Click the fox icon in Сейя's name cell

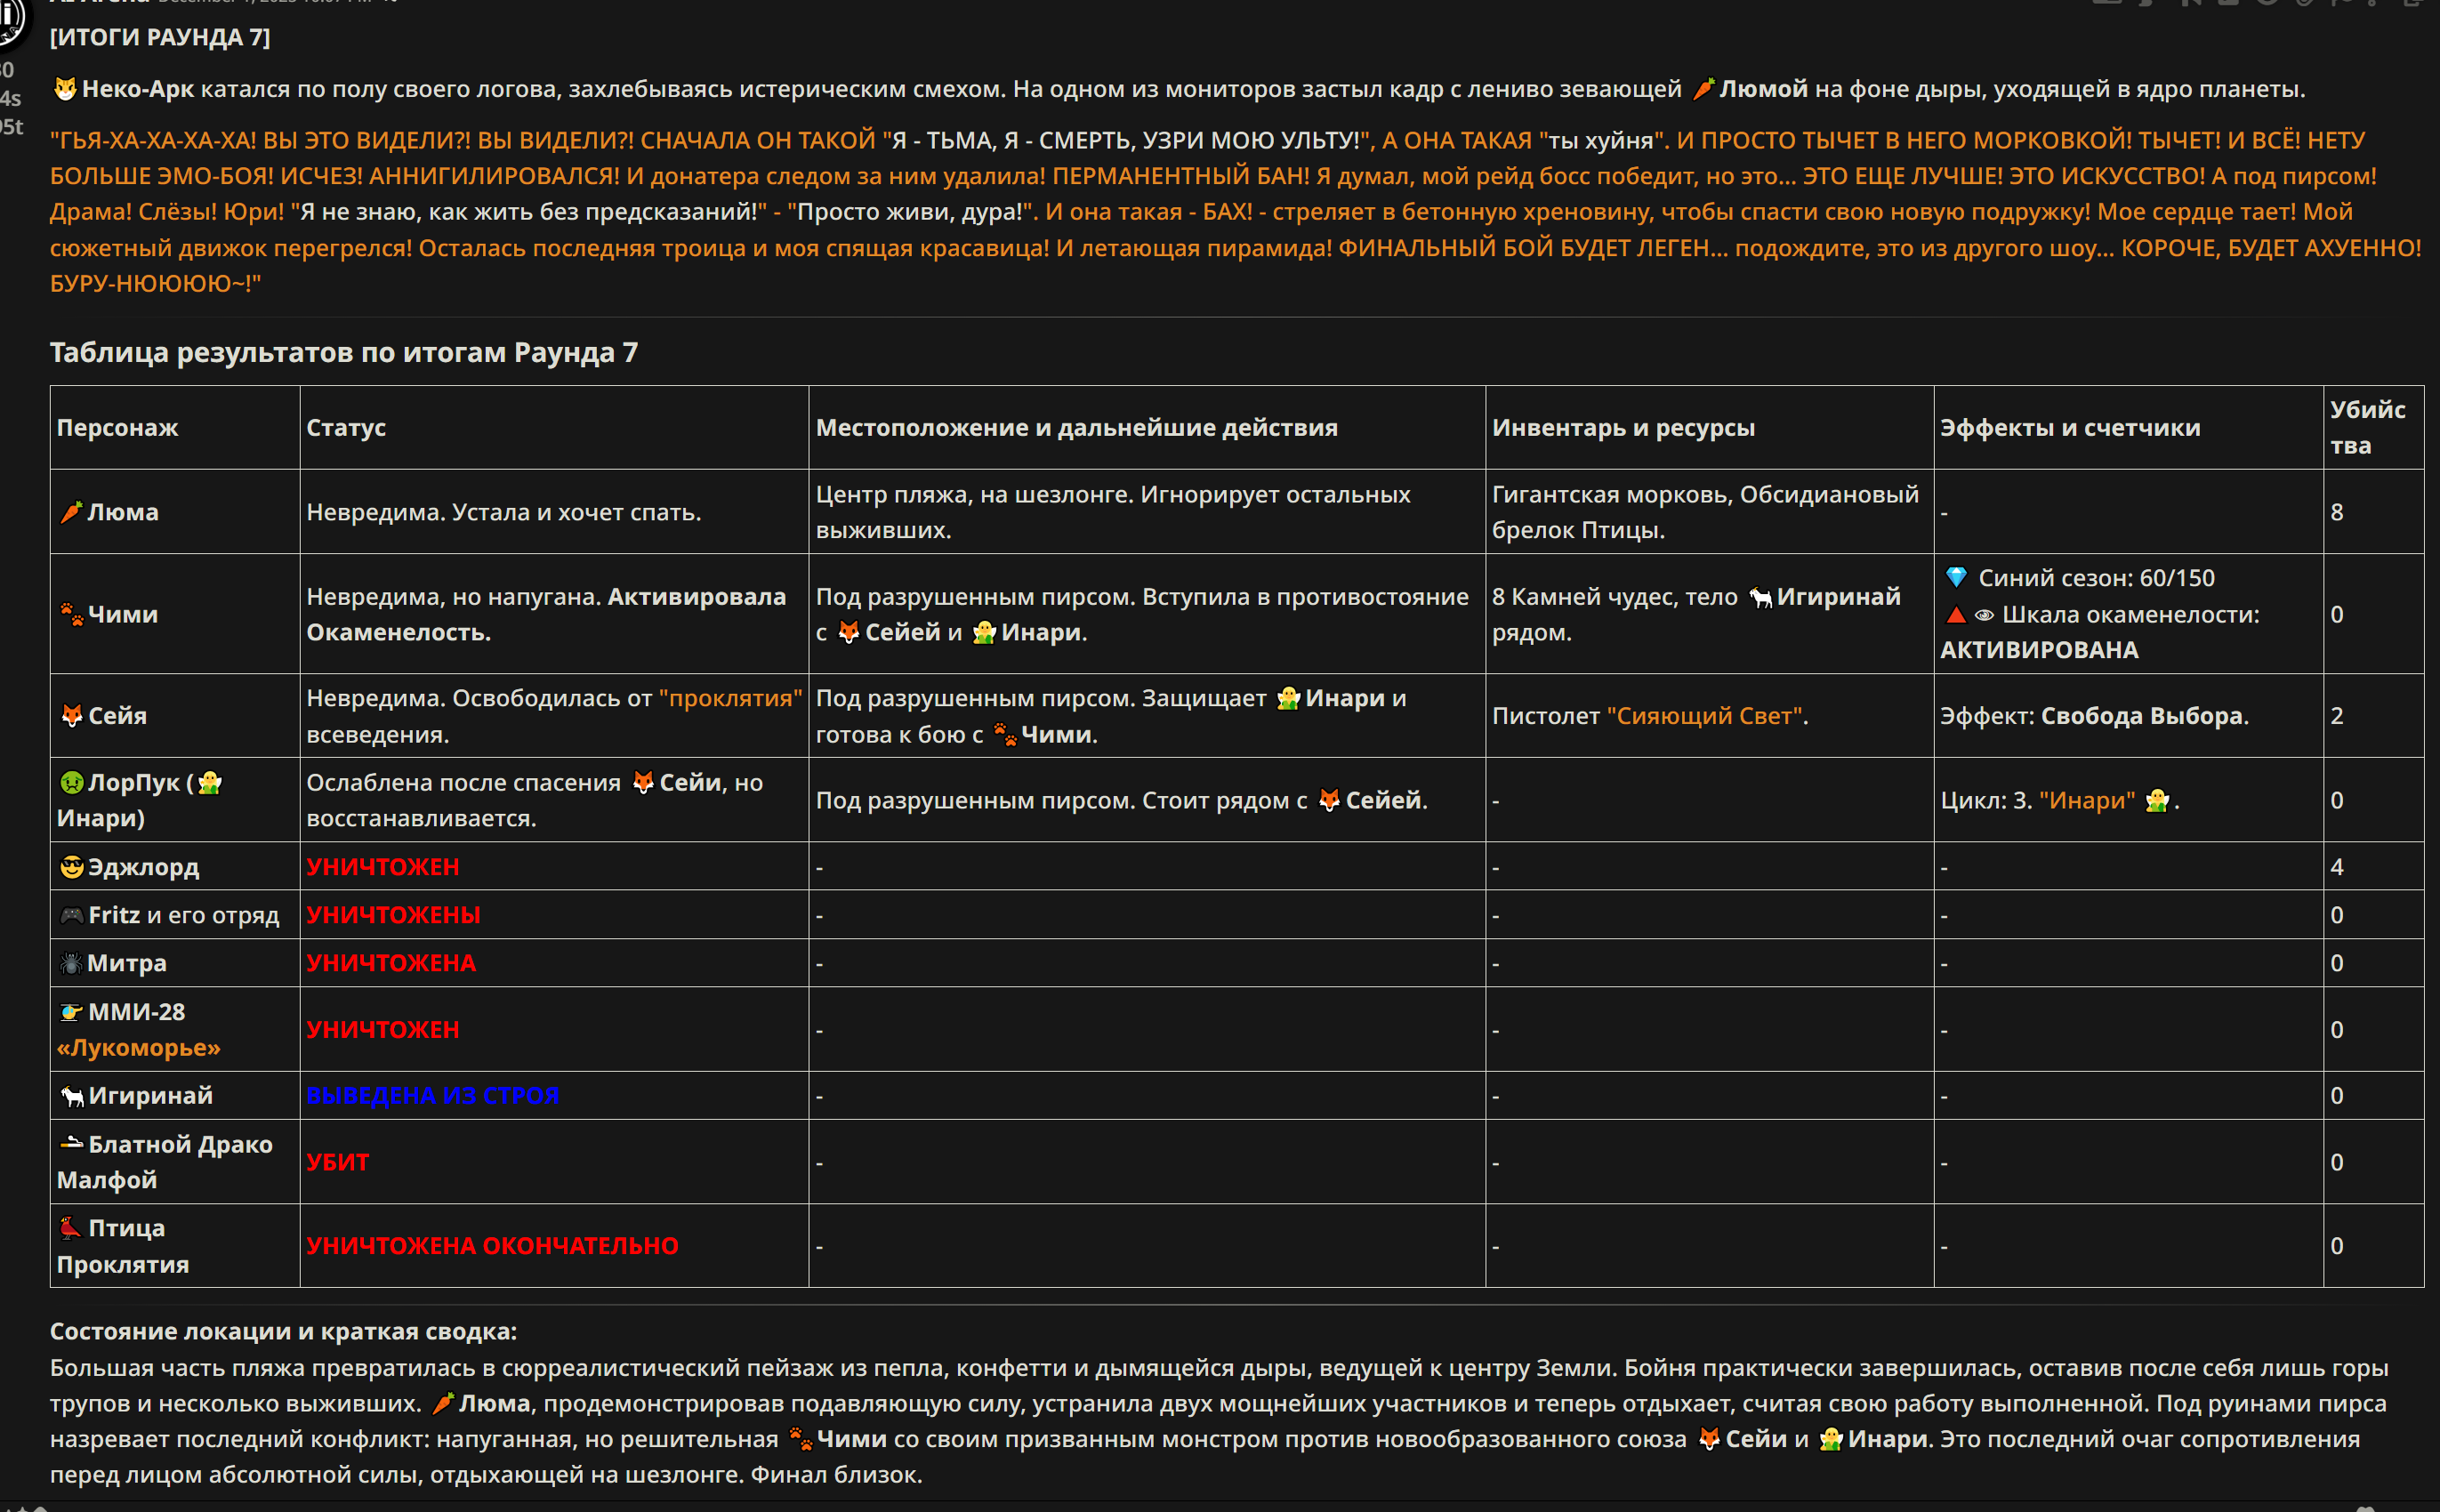(x=72, y=716)
